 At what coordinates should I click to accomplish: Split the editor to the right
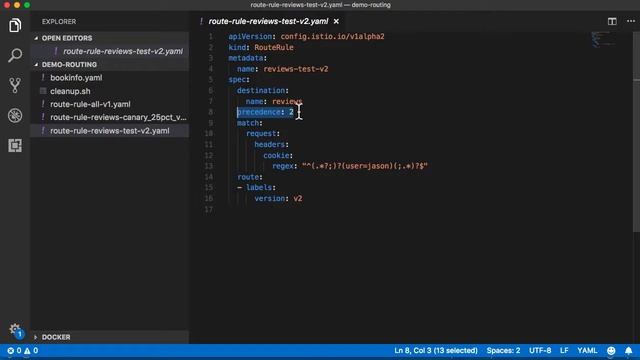tap(612, 21)
